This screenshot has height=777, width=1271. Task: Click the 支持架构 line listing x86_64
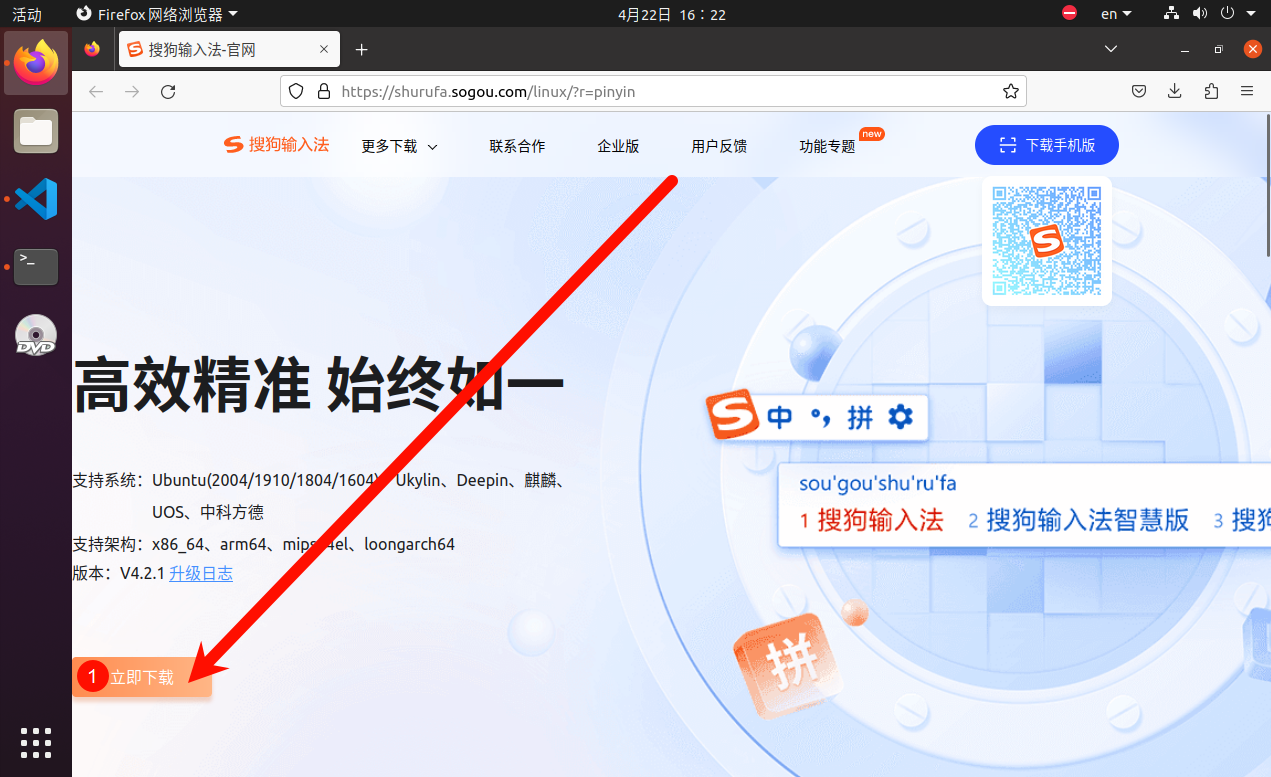pyautogui.click(x=264, y=544)
